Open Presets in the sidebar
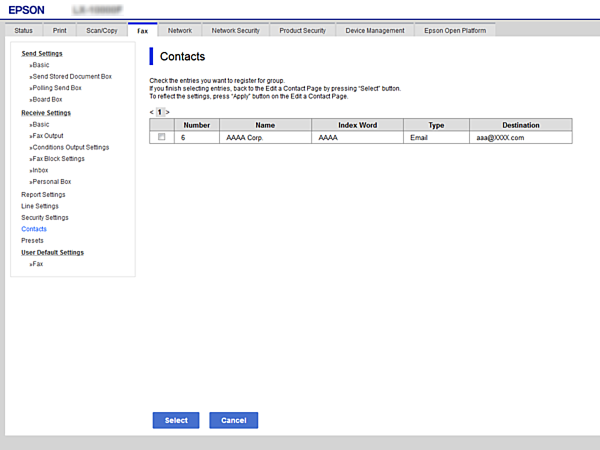Screen dimensions: 600x450 [33, 240]
